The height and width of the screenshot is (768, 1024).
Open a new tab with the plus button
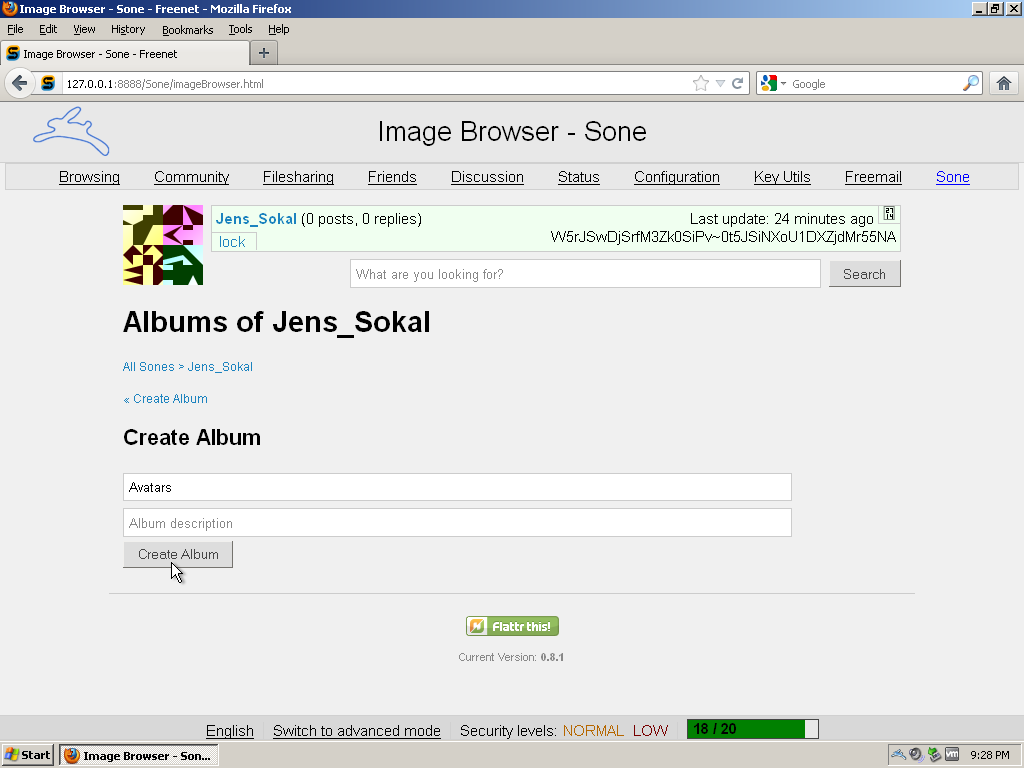[264, 54]
